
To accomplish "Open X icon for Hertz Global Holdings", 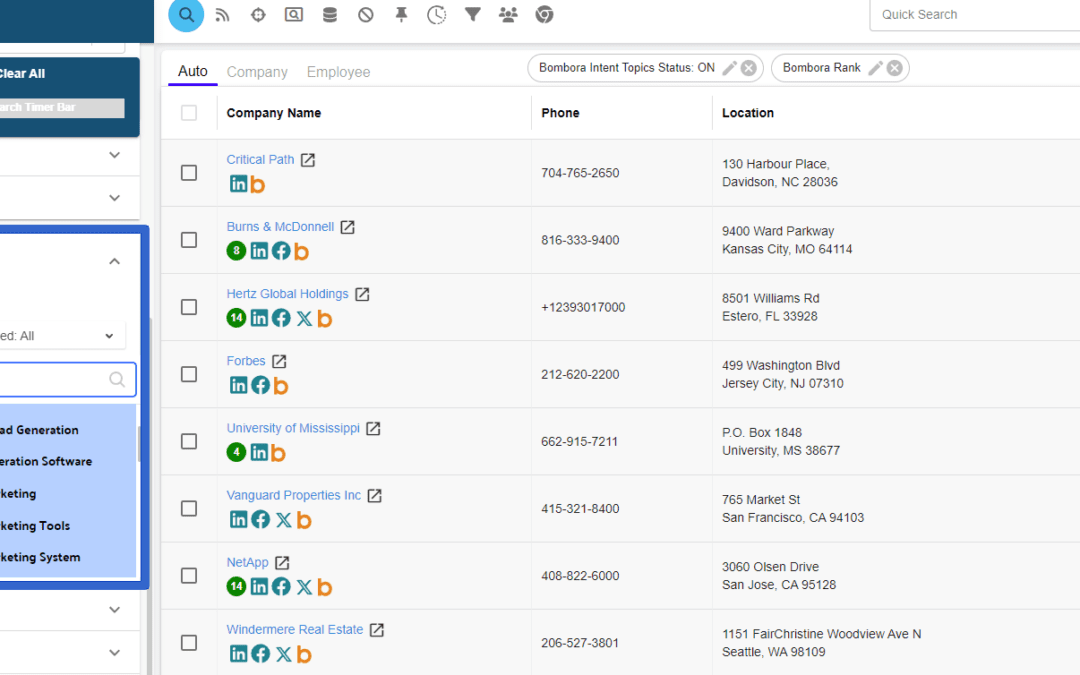I will click(x=304, y=318).
